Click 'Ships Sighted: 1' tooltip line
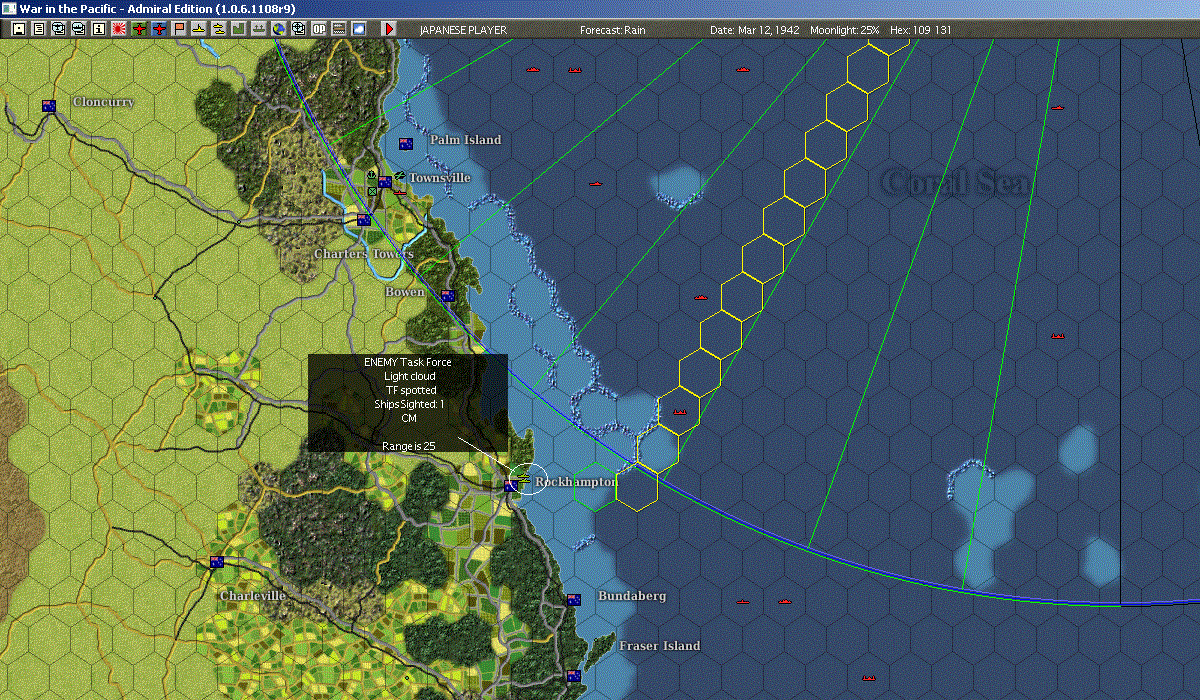 pyautogui.click(x=408, y=404)
